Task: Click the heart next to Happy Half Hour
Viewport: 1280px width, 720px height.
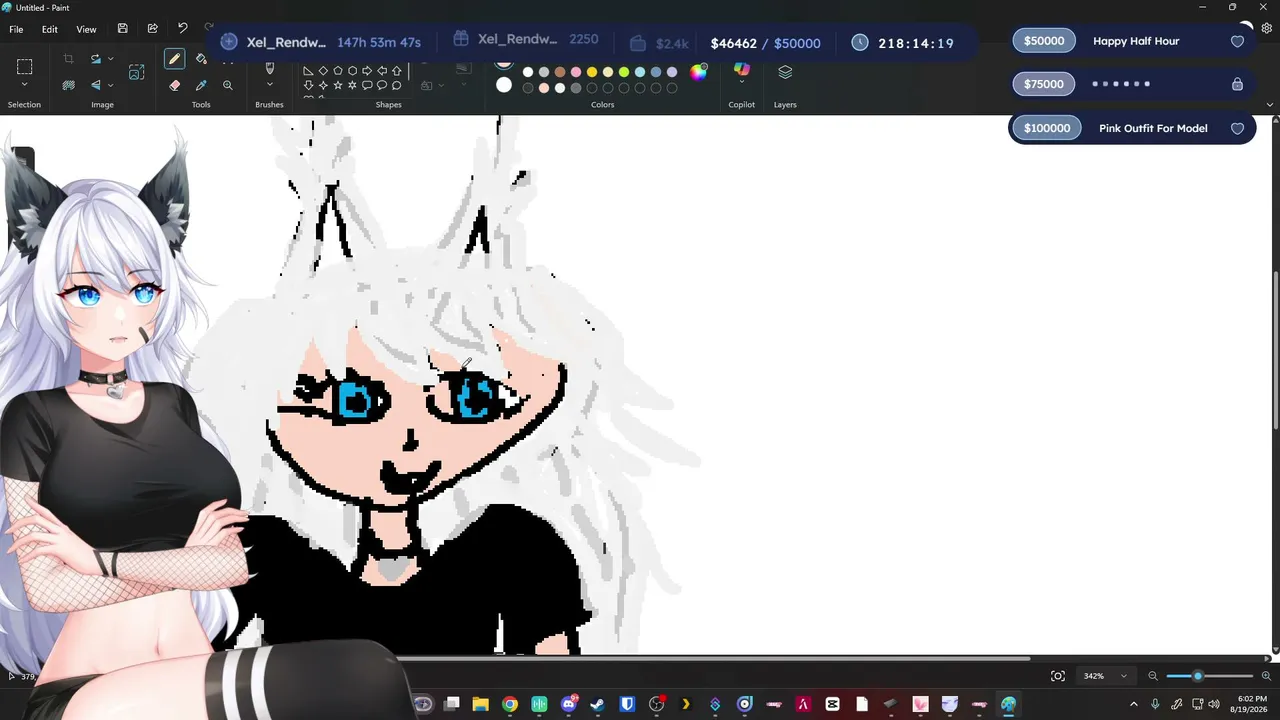Action: pyautogui.click(x=1237, y=41)
